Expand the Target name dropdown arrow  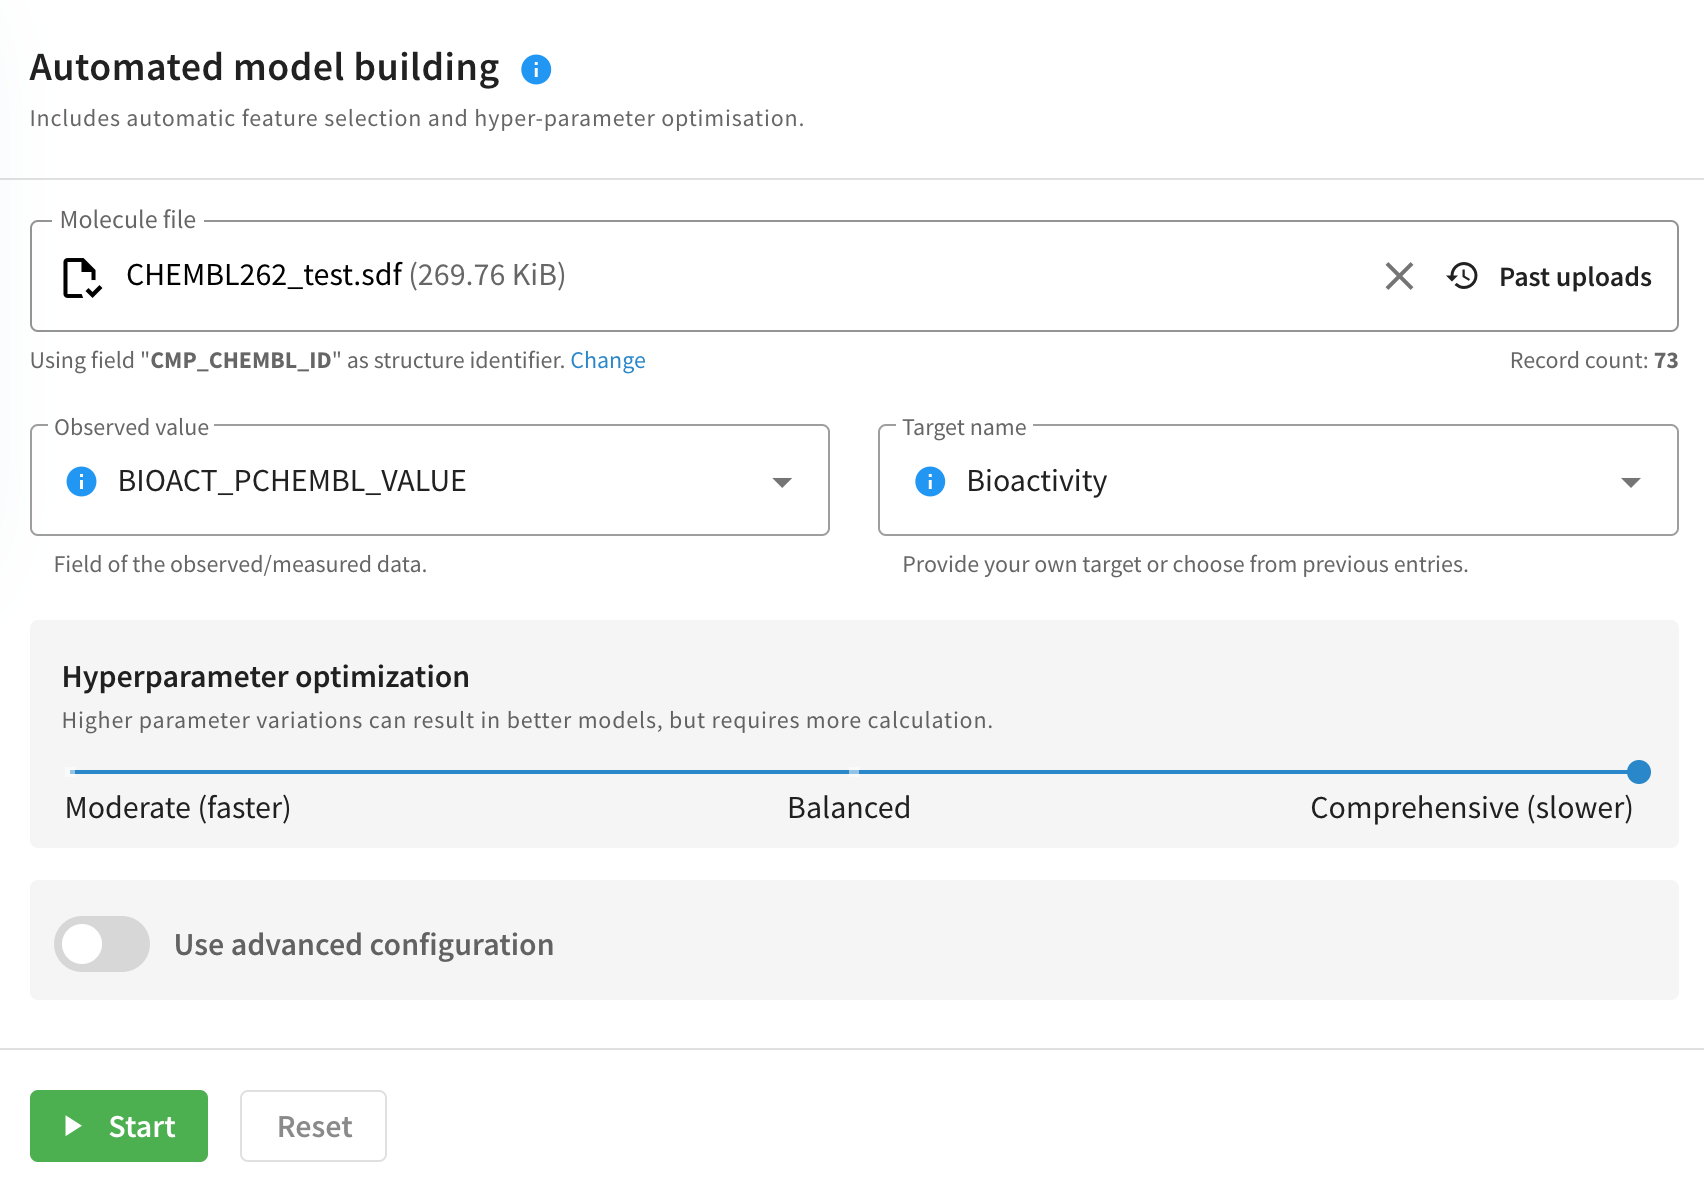click(x=1630, y=482)
